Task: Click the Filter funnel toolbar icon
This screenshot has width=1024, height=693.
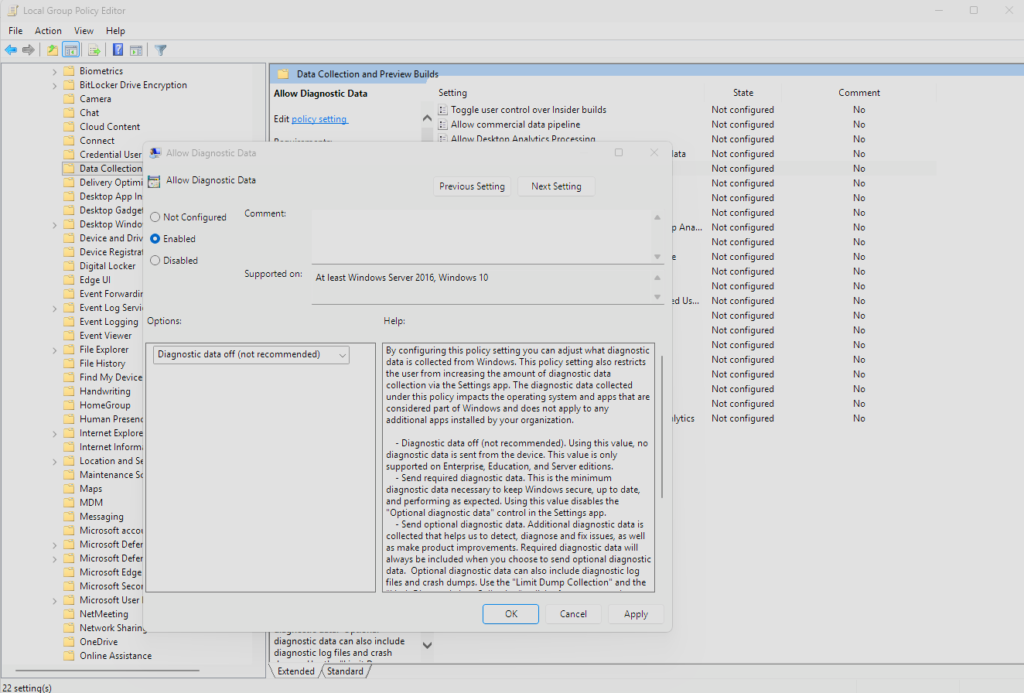Action: point(161,50)
